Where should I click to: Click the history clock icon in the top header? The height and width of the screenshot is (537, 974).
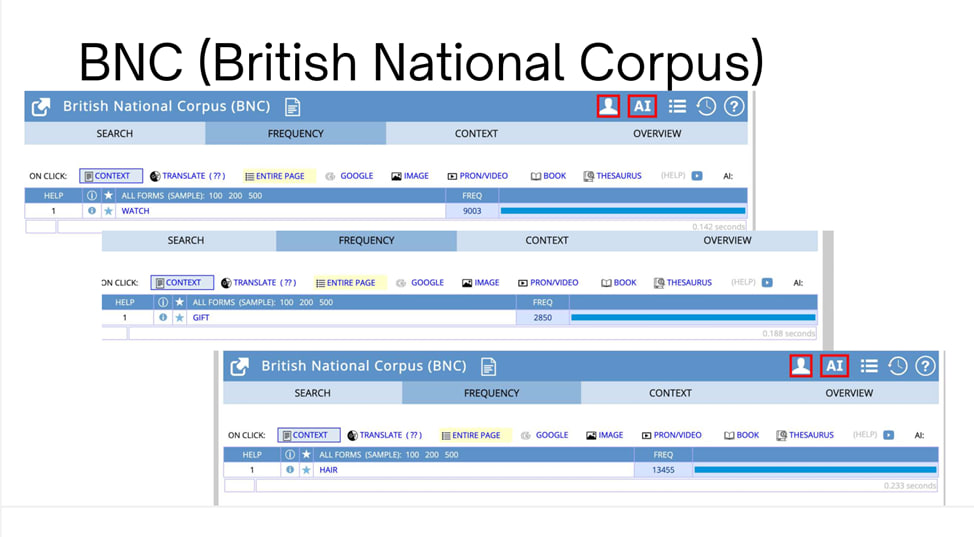click(706, 106)
